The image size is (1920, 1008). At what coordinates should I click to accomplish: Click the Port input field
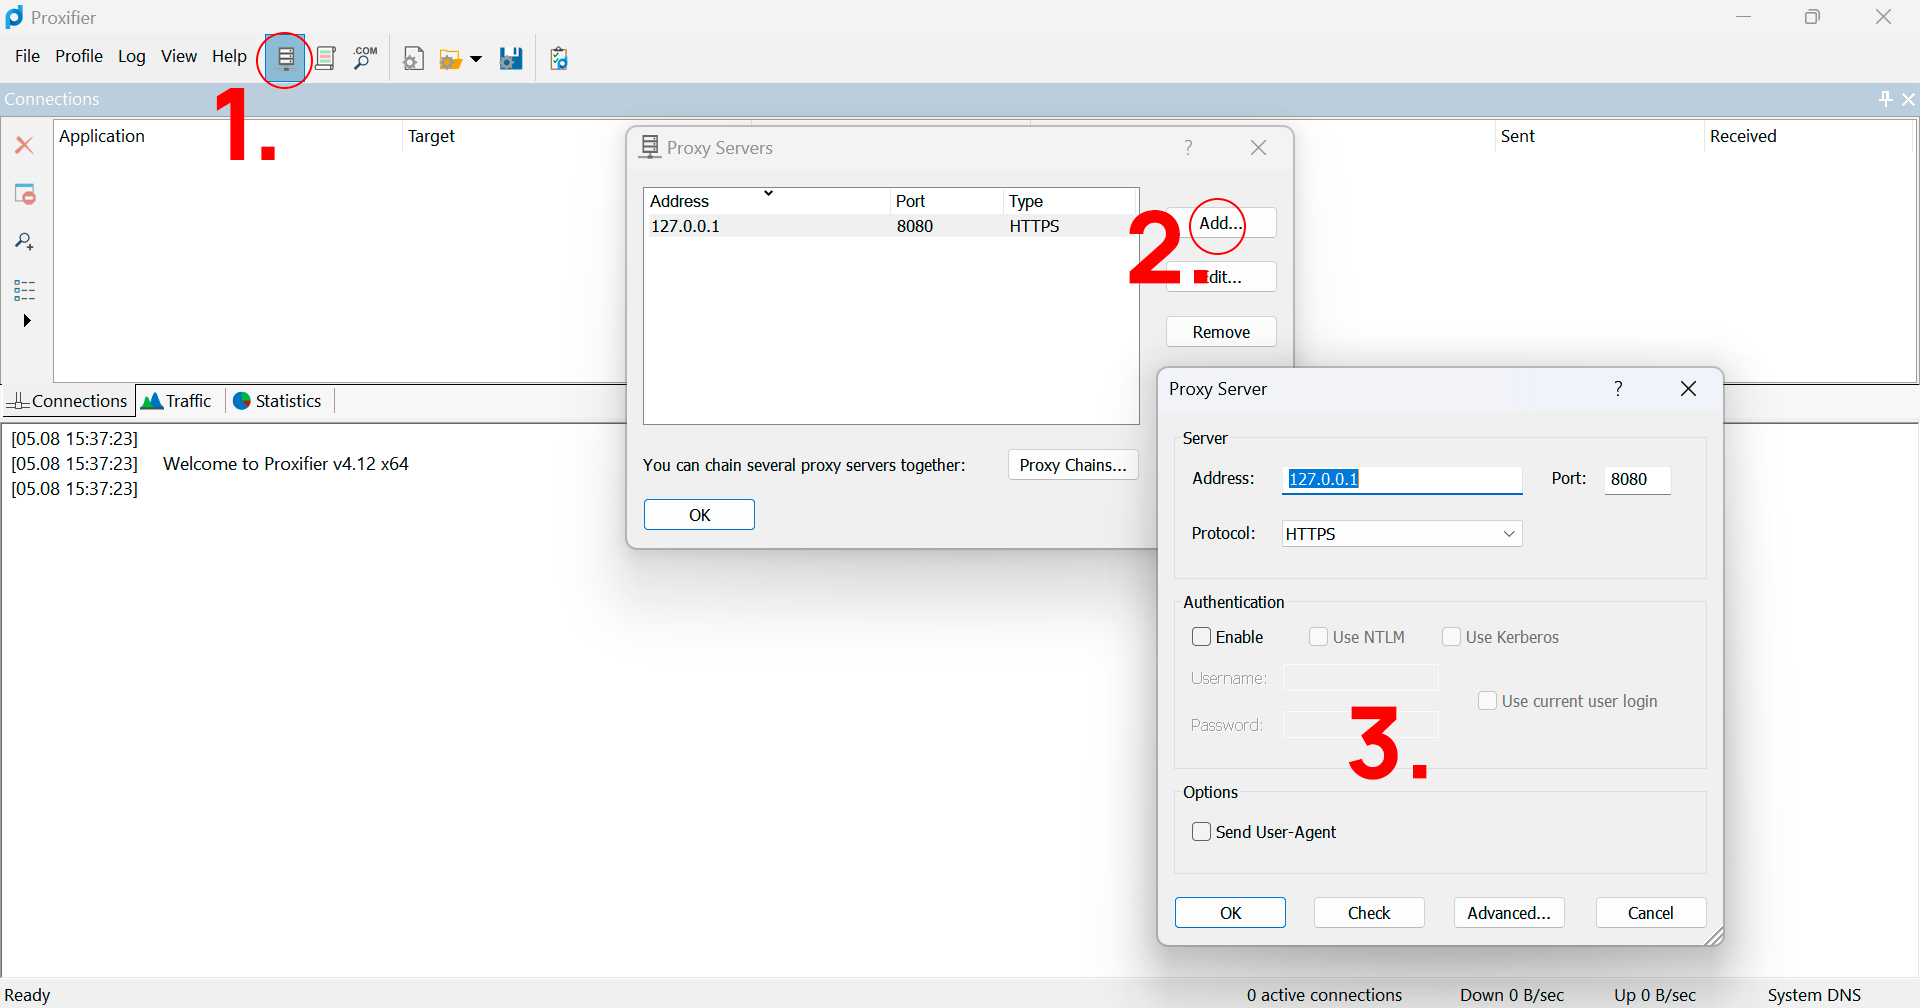[1637, 479]
